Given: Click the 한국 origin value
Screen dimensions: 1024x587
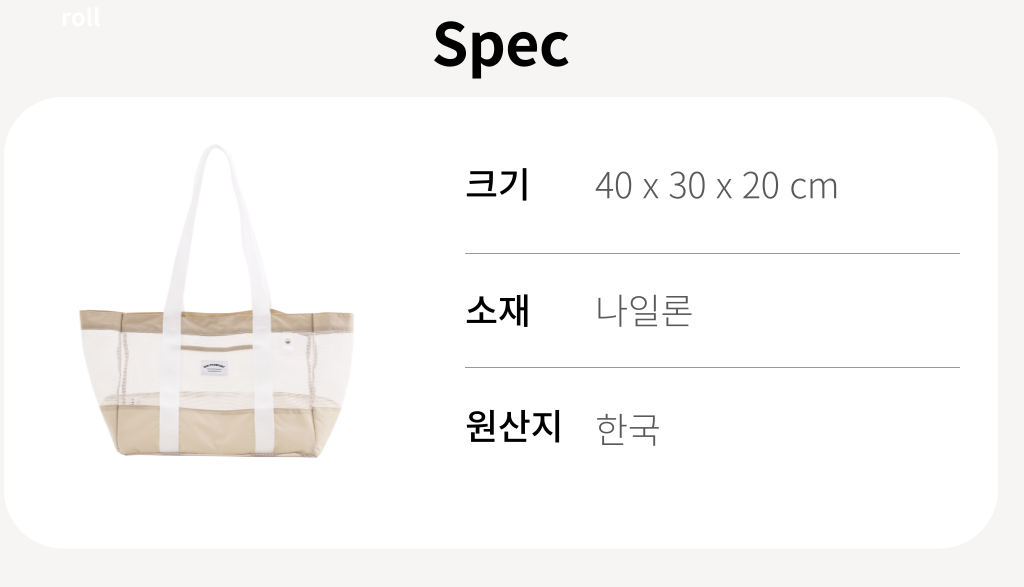Looking at the screenshot, I should [x=628, y=429].
